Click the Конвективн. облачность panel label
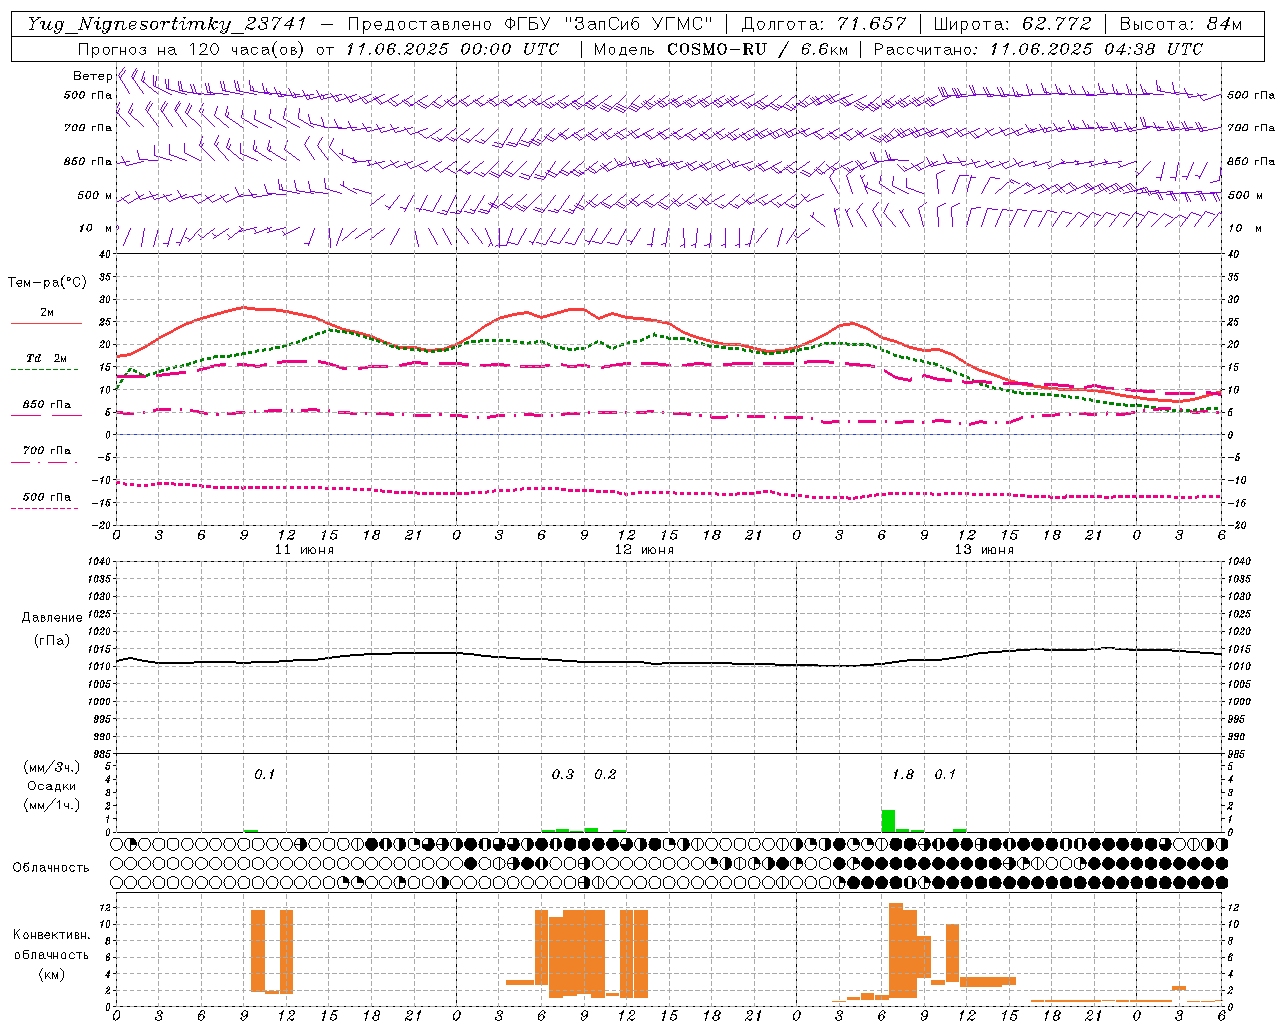Viewport: 1280px width, 1024px height. (x=51, y=954)
